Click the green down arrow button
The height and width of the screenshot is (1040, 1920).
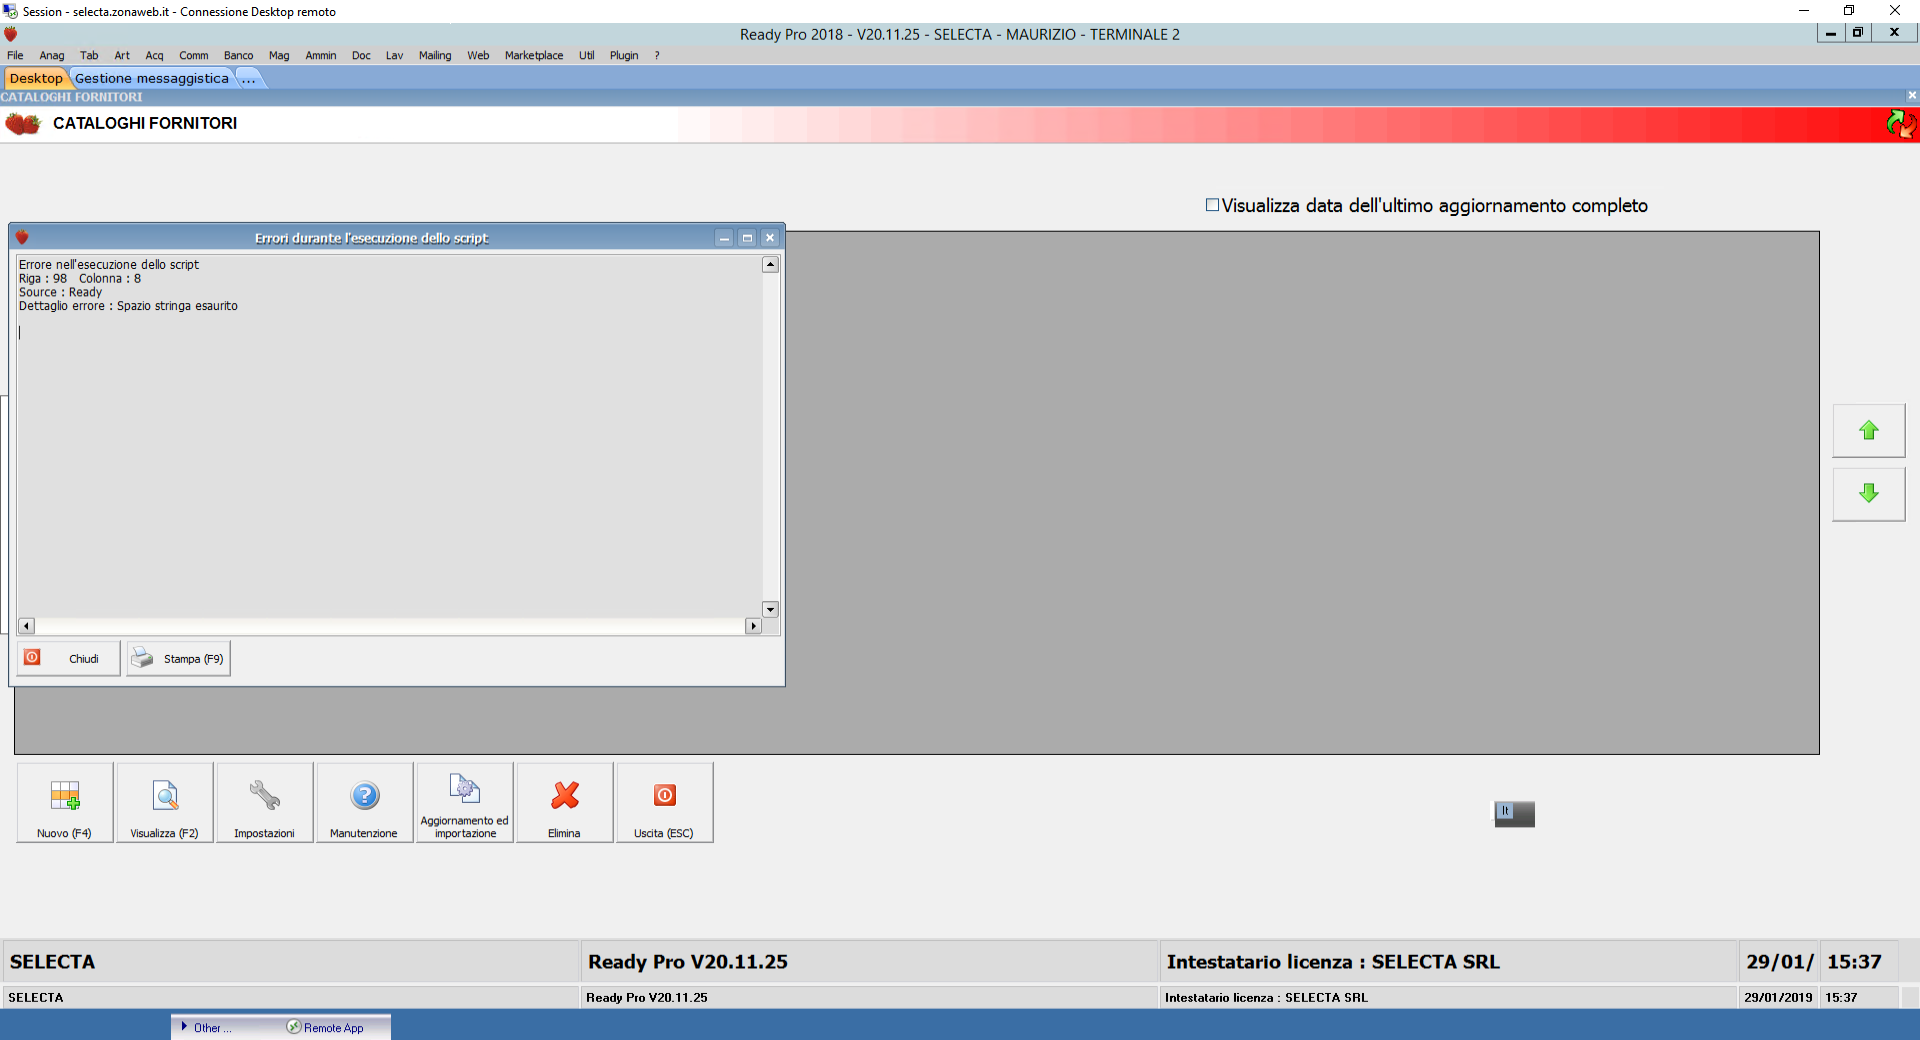1868,493
